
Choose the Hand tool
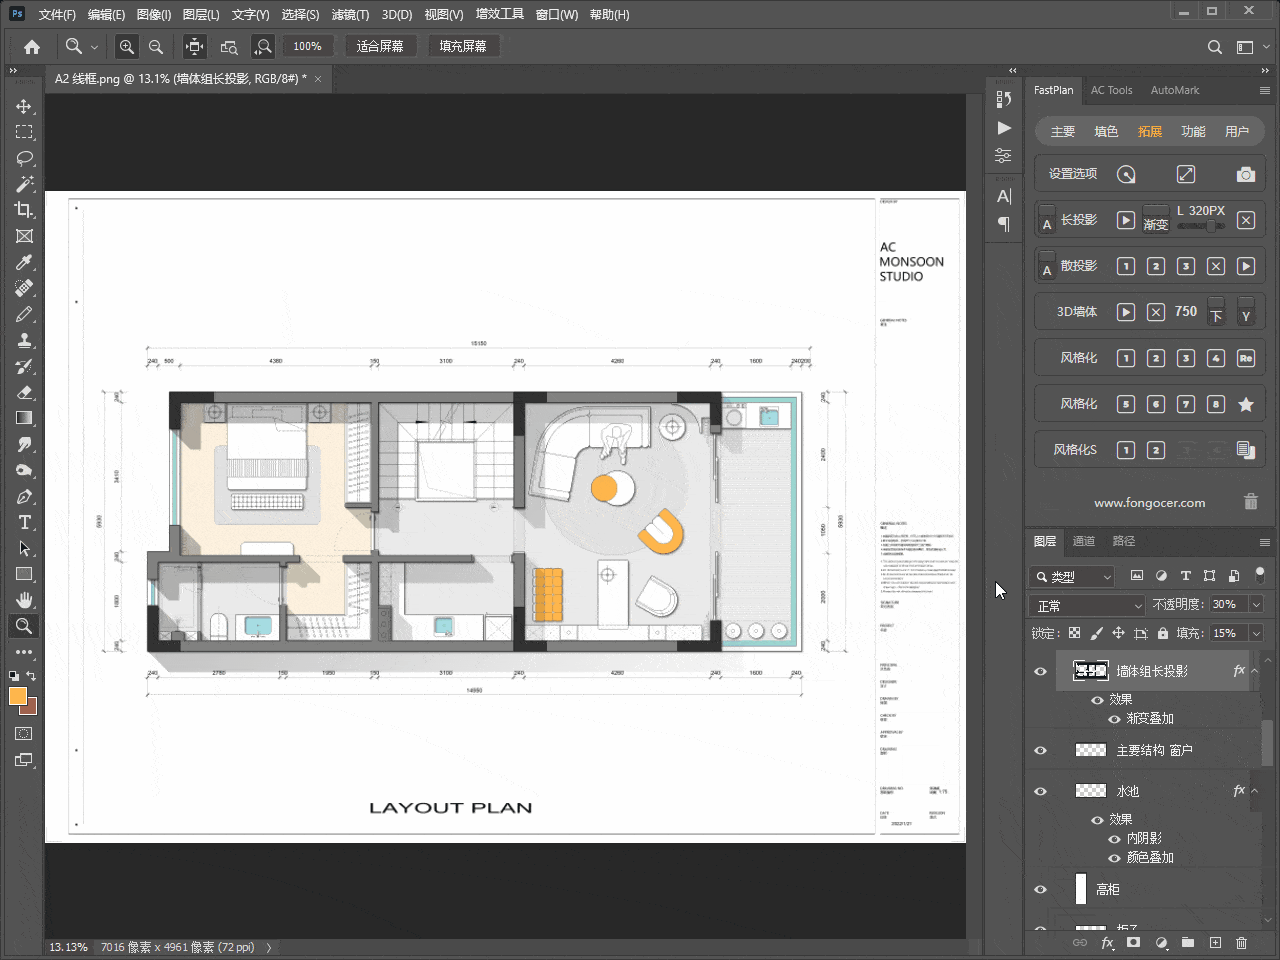[24, 600]
